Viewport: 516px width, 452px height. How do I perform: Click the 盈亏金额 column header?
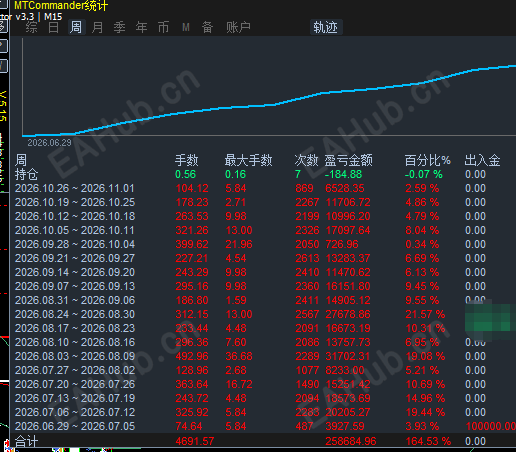coord(348,160)
